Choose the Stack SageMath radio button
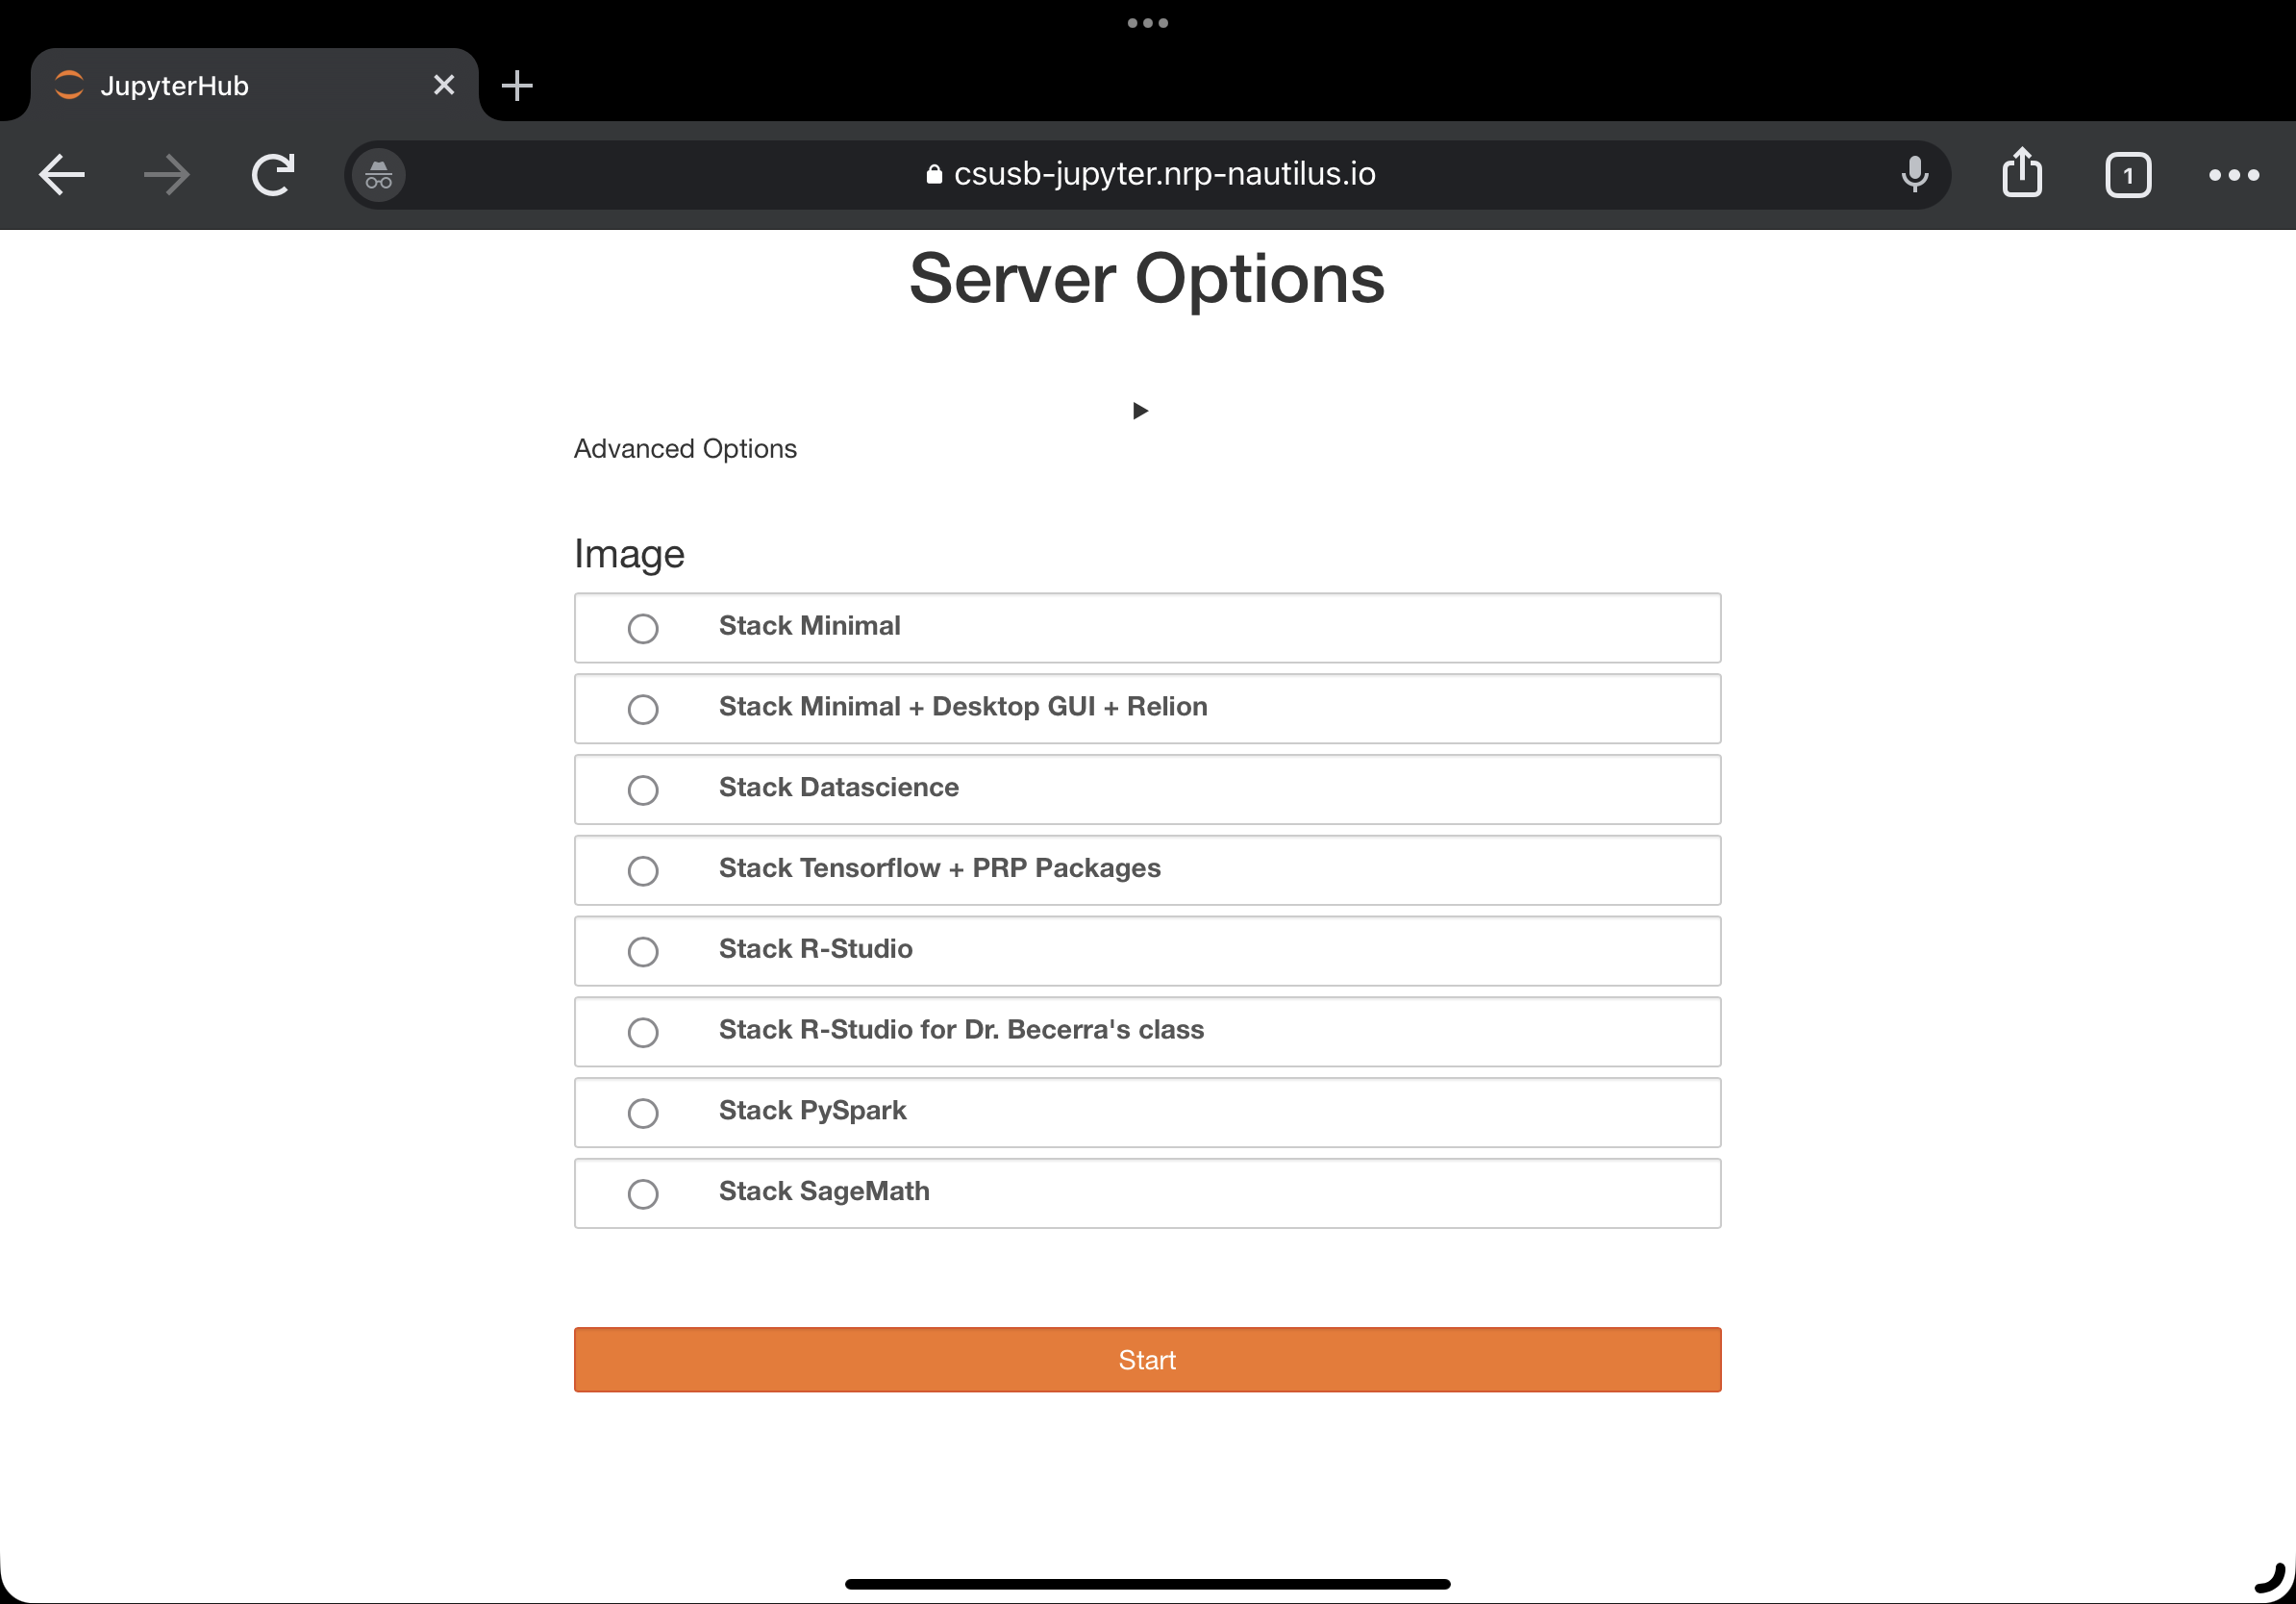Screen dimensions: 2296x1604 coord(643,1194)
